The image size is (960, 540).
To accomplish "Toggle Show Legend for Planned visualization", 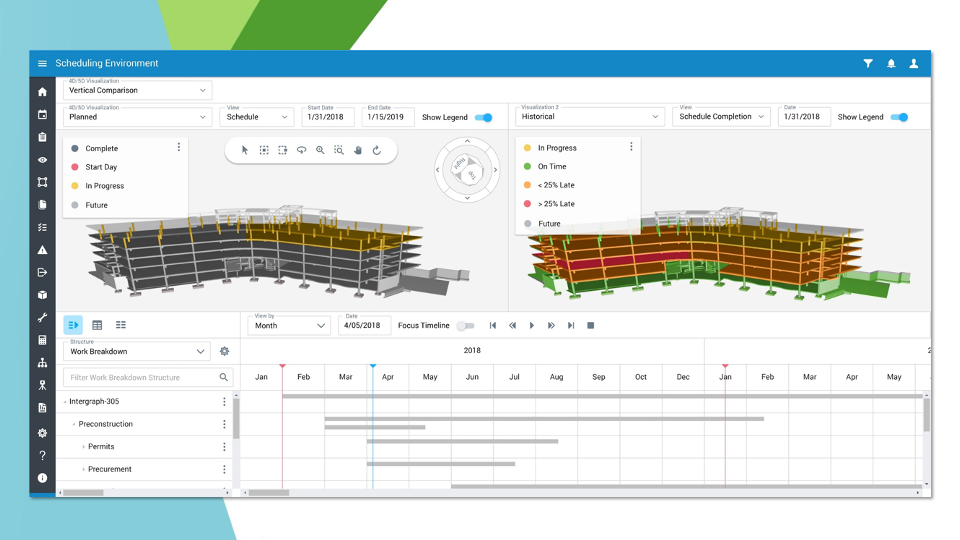I will [x=484, y=117].
